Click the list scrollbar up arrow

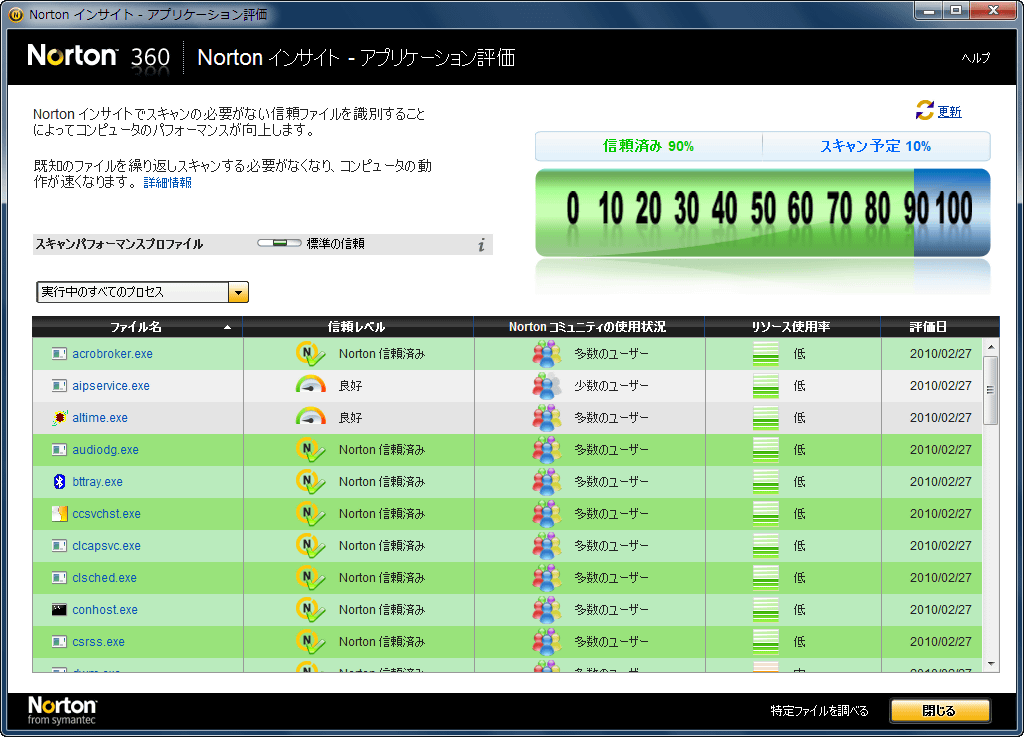(x=991, y=347)
